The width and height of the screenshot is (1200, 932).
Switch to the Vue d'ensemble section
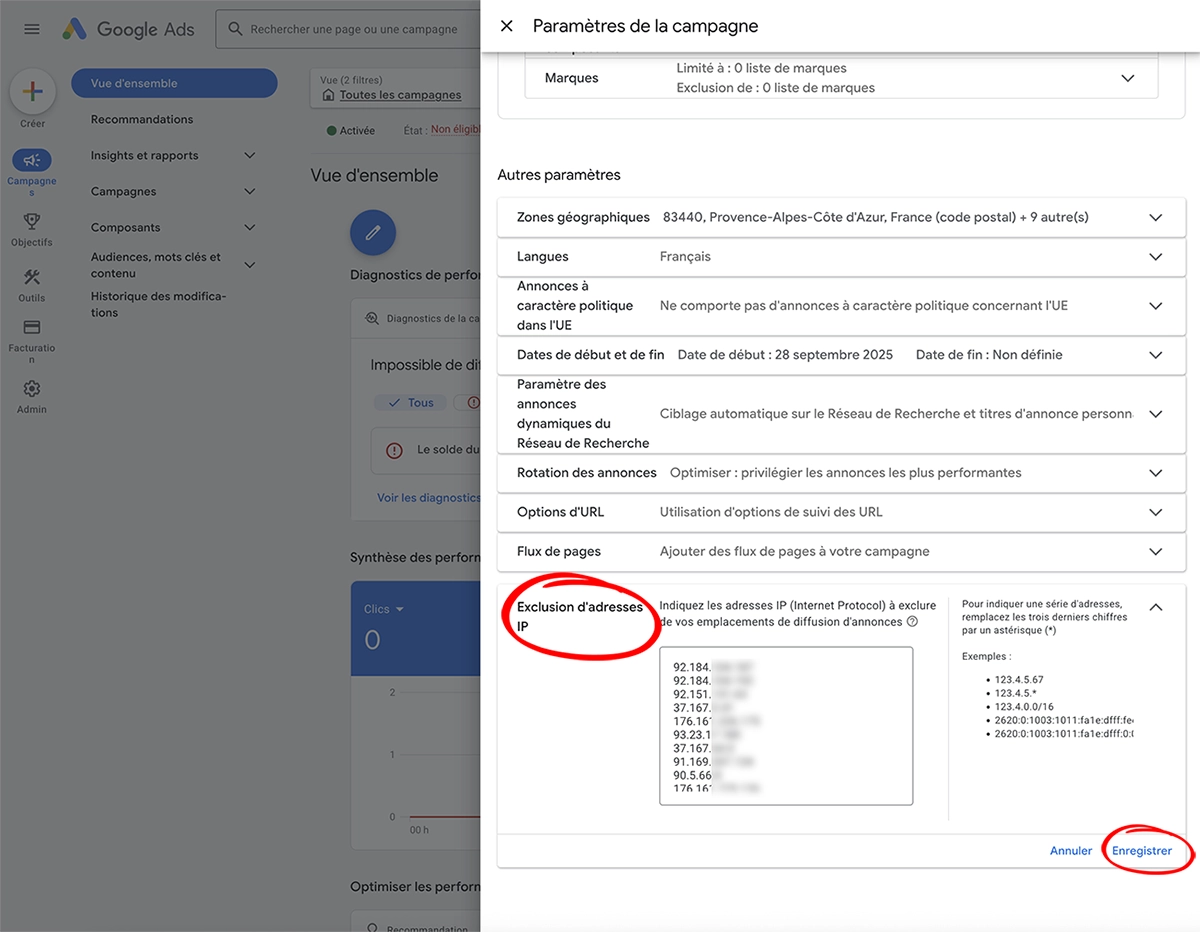(174, 83)
